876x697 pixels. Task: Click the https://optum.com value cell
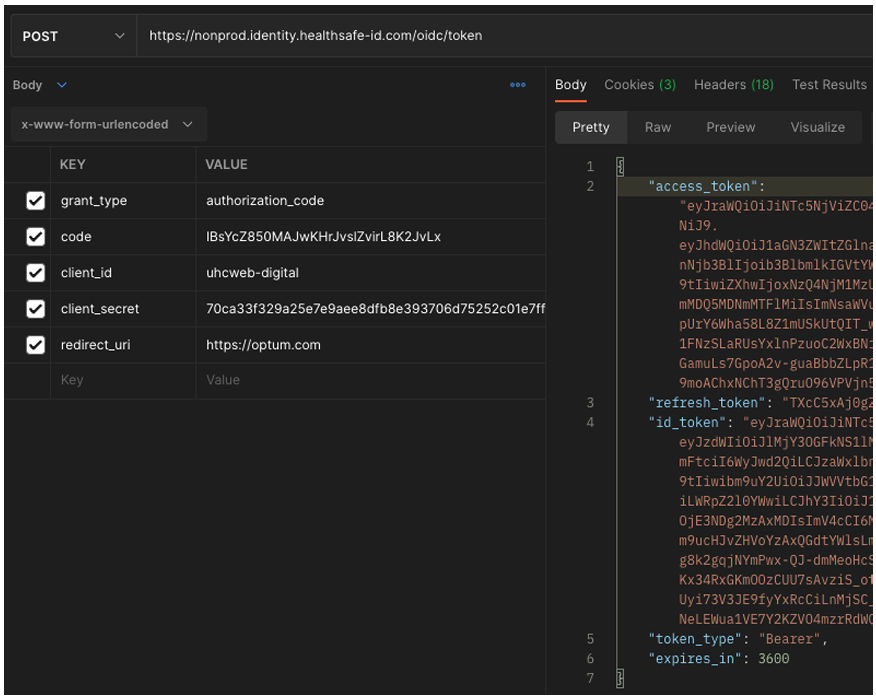coord(370,345)
